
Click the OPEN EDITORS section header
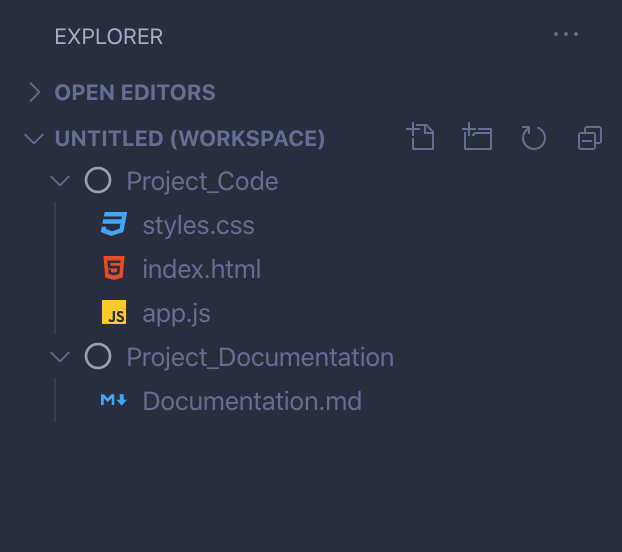pos(135,92)
